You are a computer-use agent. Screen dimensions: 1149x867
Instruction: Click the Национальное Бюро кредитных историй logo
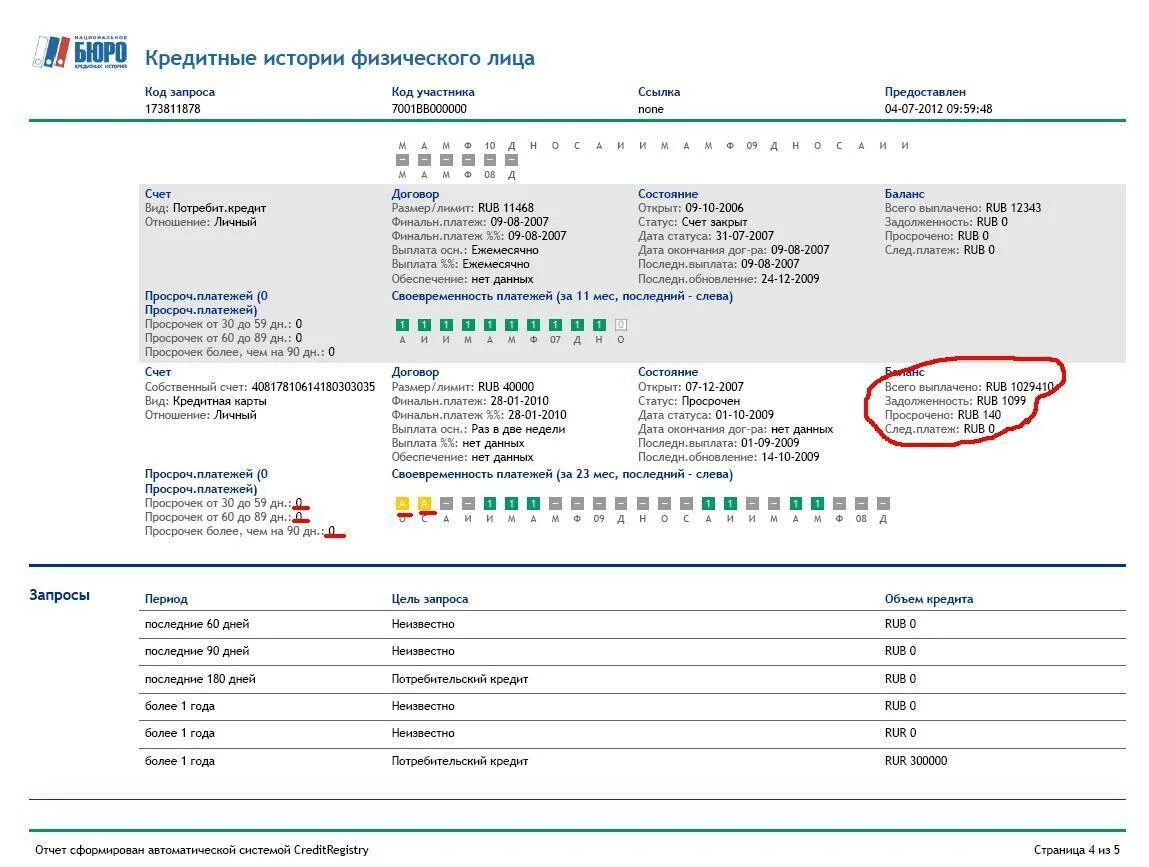81,52
